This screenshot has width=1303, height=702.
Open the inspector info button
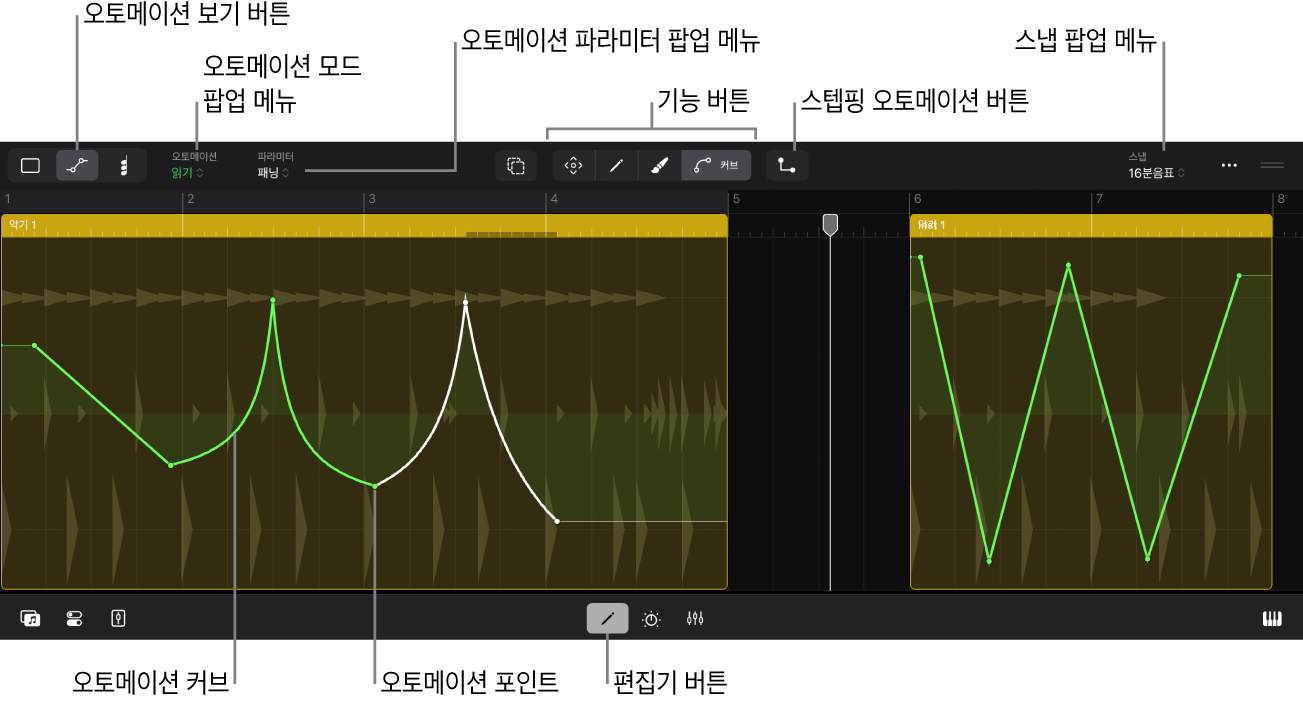coord(118,619)
